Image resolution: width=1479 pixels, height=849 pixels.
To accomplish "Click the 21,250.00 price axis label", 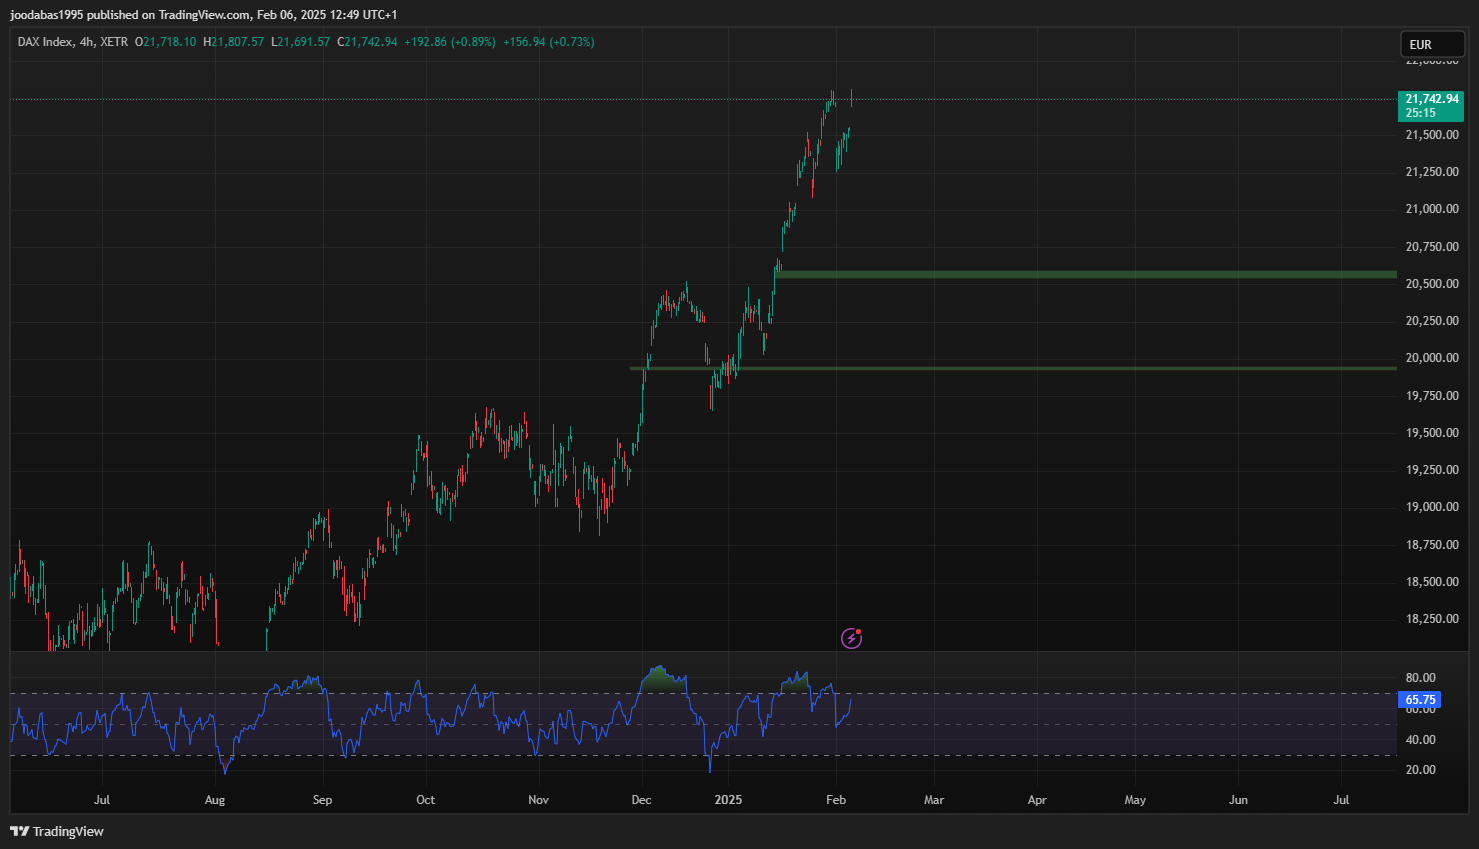I will coord(1432,172).
